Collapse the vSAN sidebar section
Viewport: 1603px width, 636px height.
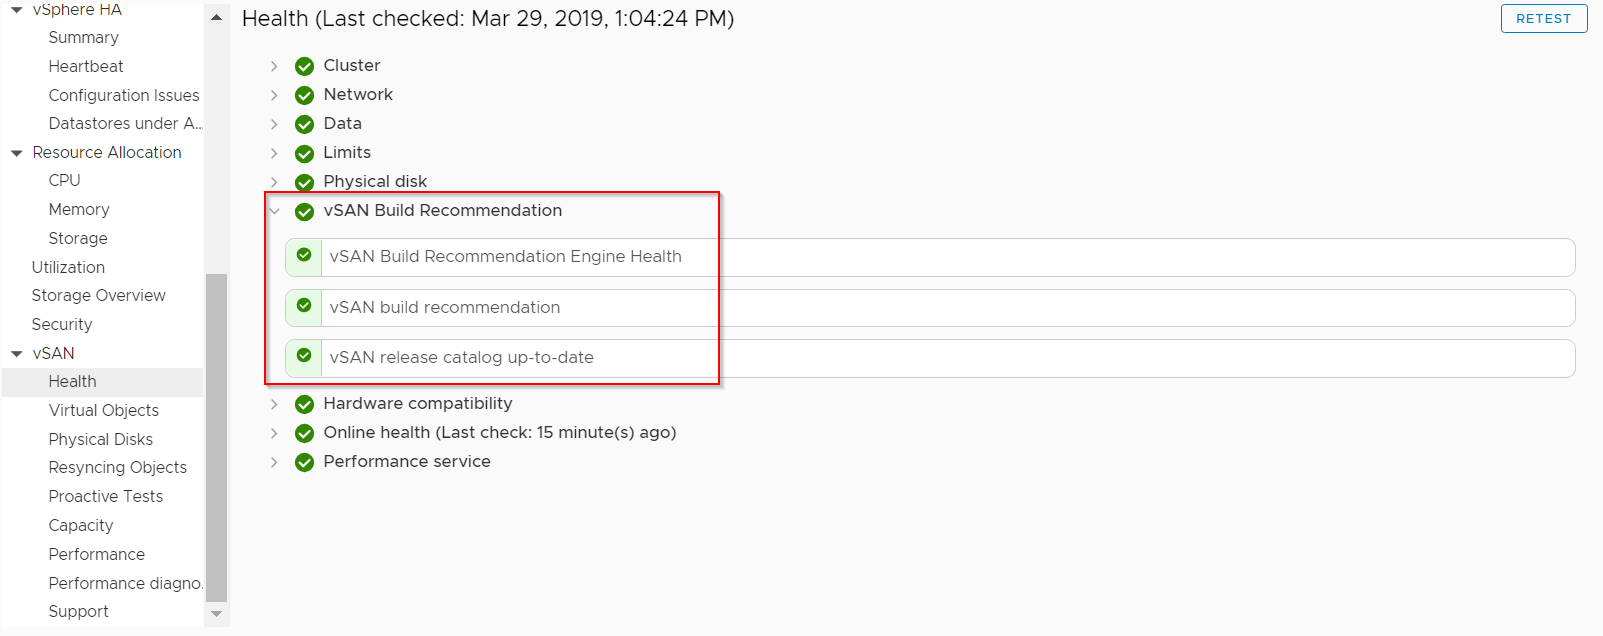[16, 354]
